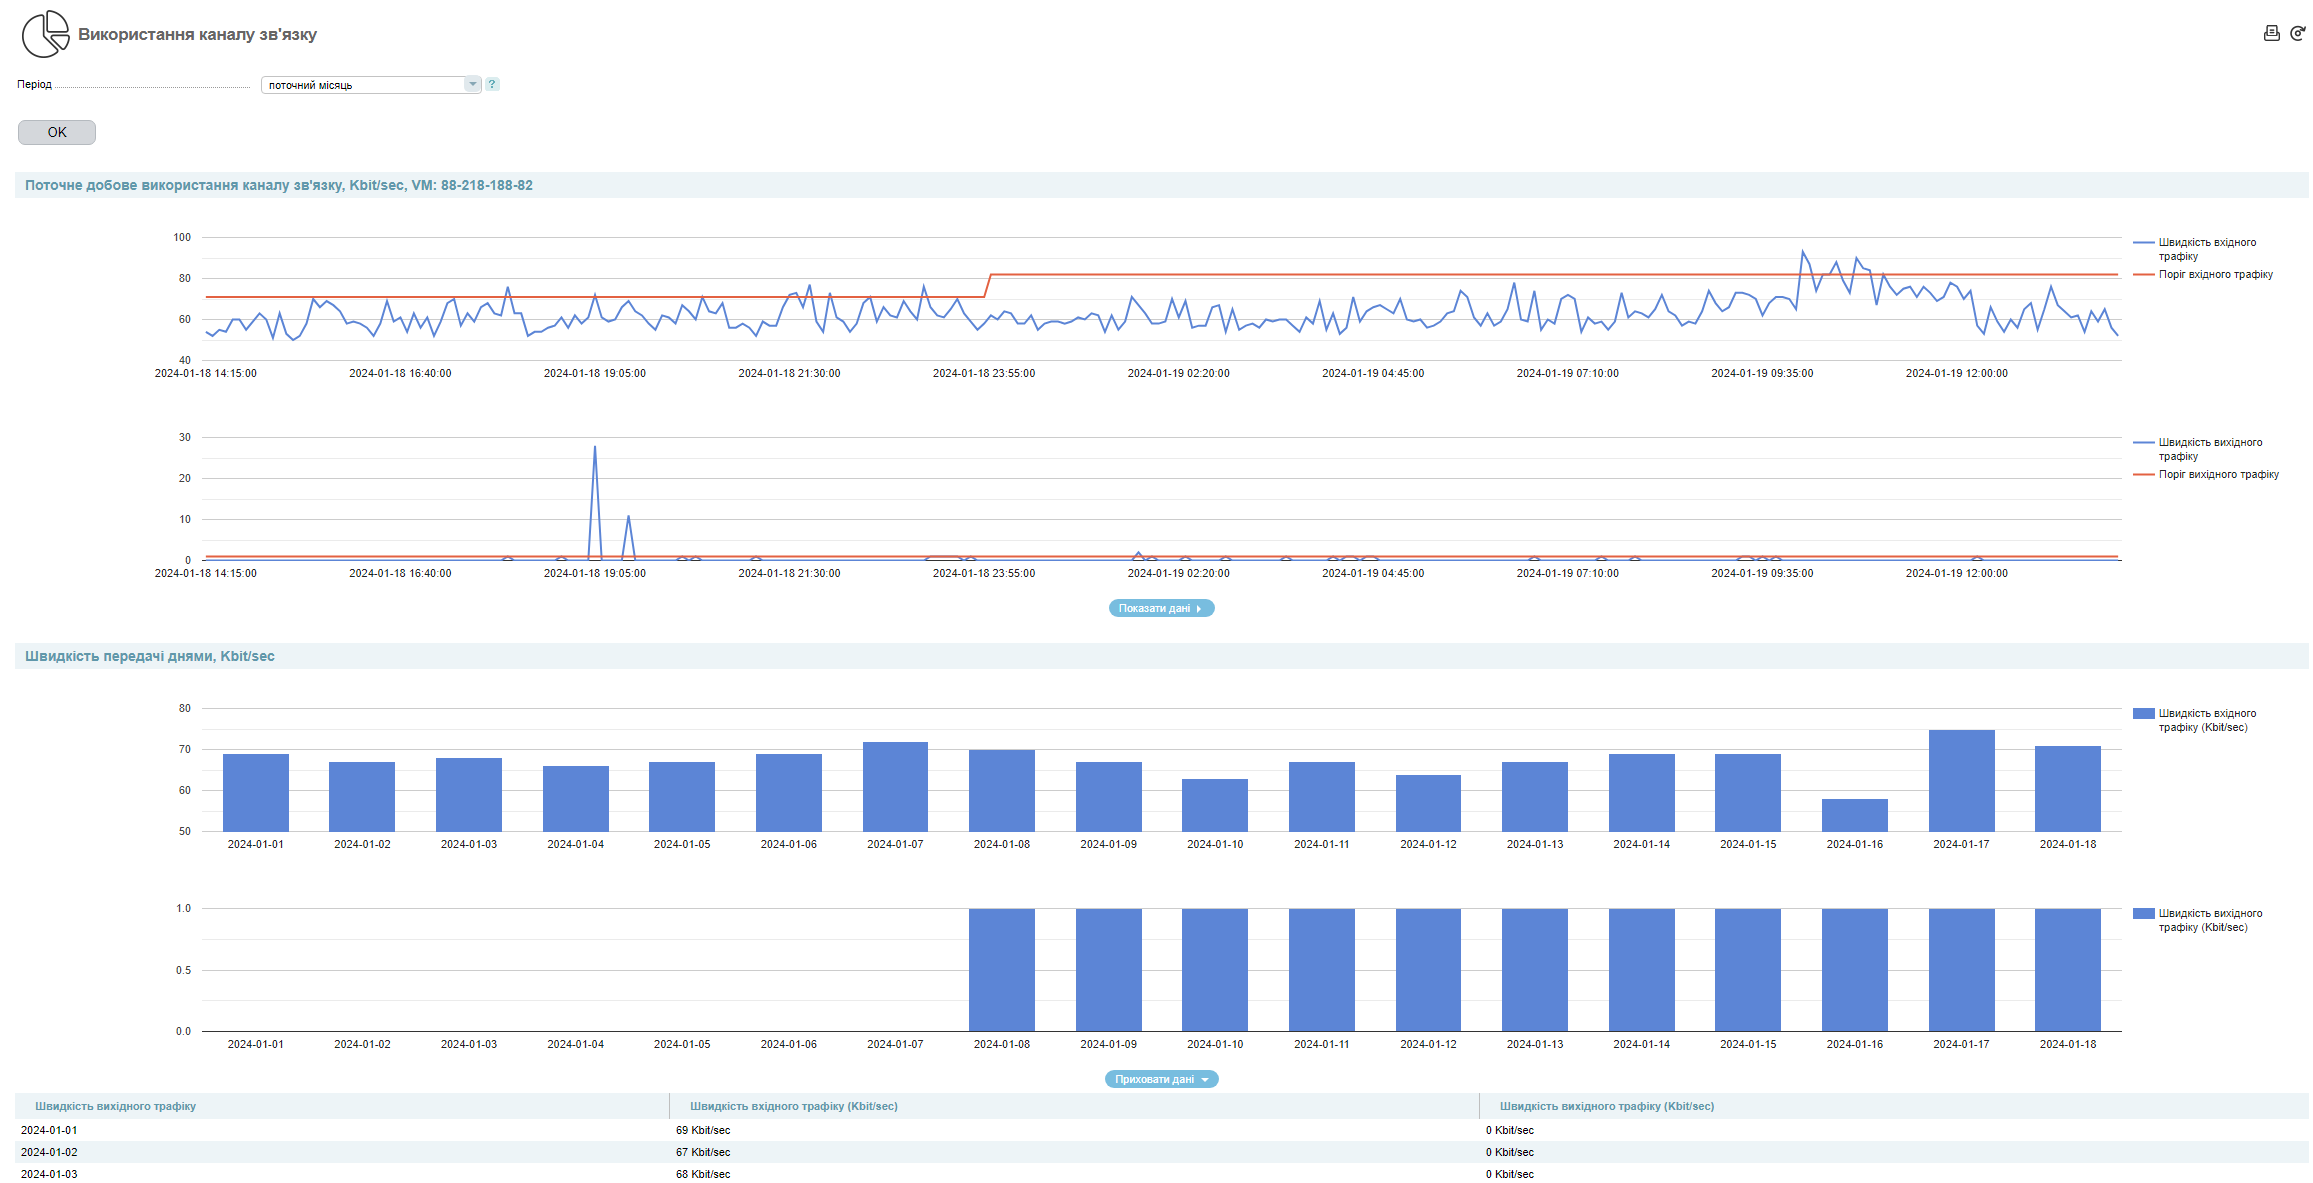Image resolution: width=2313 pixels, height=1183 pixels.
Task: Click '2024-01-18 14:15:00' label under incoming line chart
Action: pos(206,373)
